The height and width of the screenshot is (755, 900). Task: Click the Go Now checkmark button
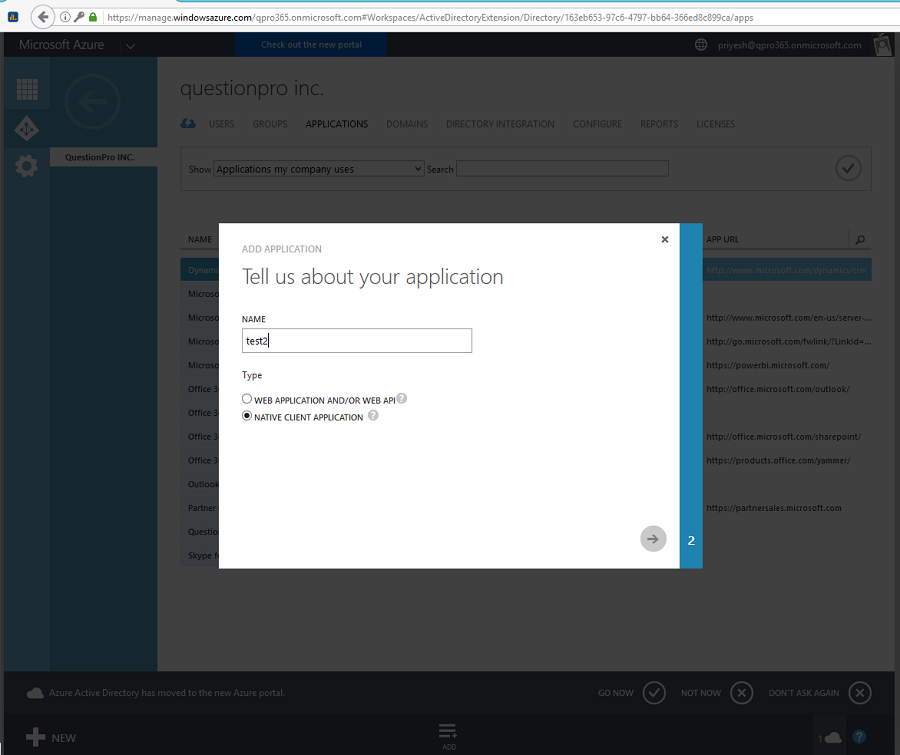[x=654, y=692]
